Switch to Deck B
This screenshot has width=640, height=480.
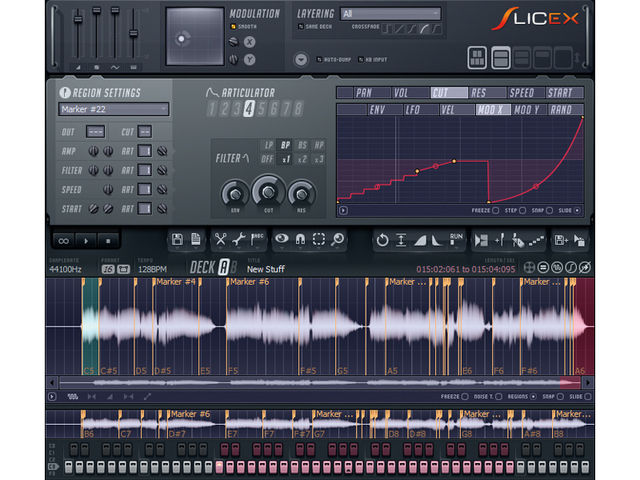233,268
